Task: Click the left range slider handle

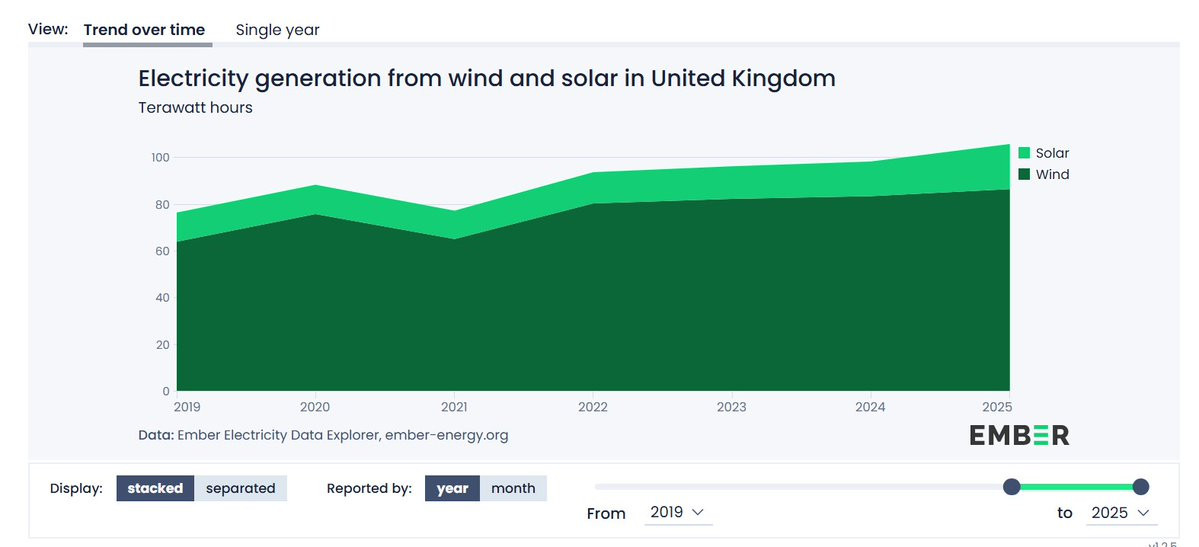Action: [x=1011, y=486]
